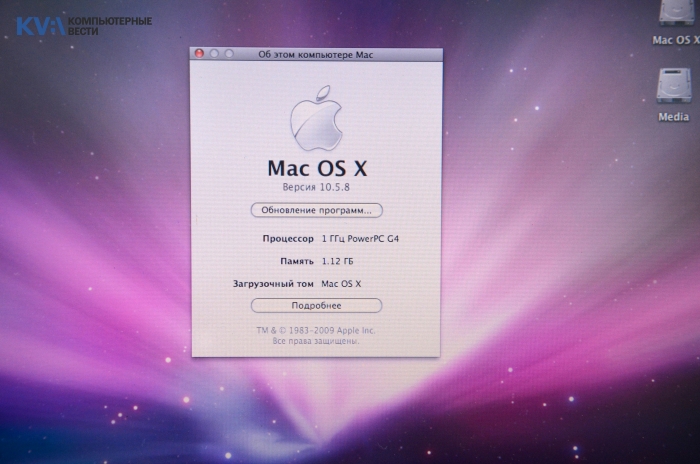
Task: Select the Mac OS X hard drive icon
Action: (677, 12)
